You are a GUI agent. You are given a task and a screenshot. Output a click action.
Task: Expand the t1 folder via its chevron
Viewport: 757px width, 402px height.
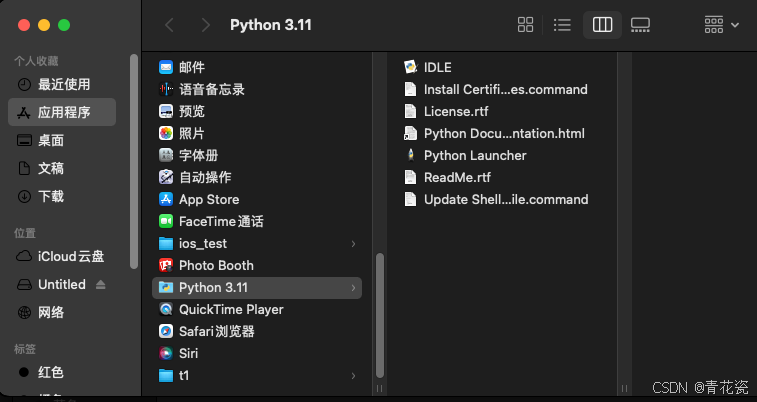coord(353,376)
